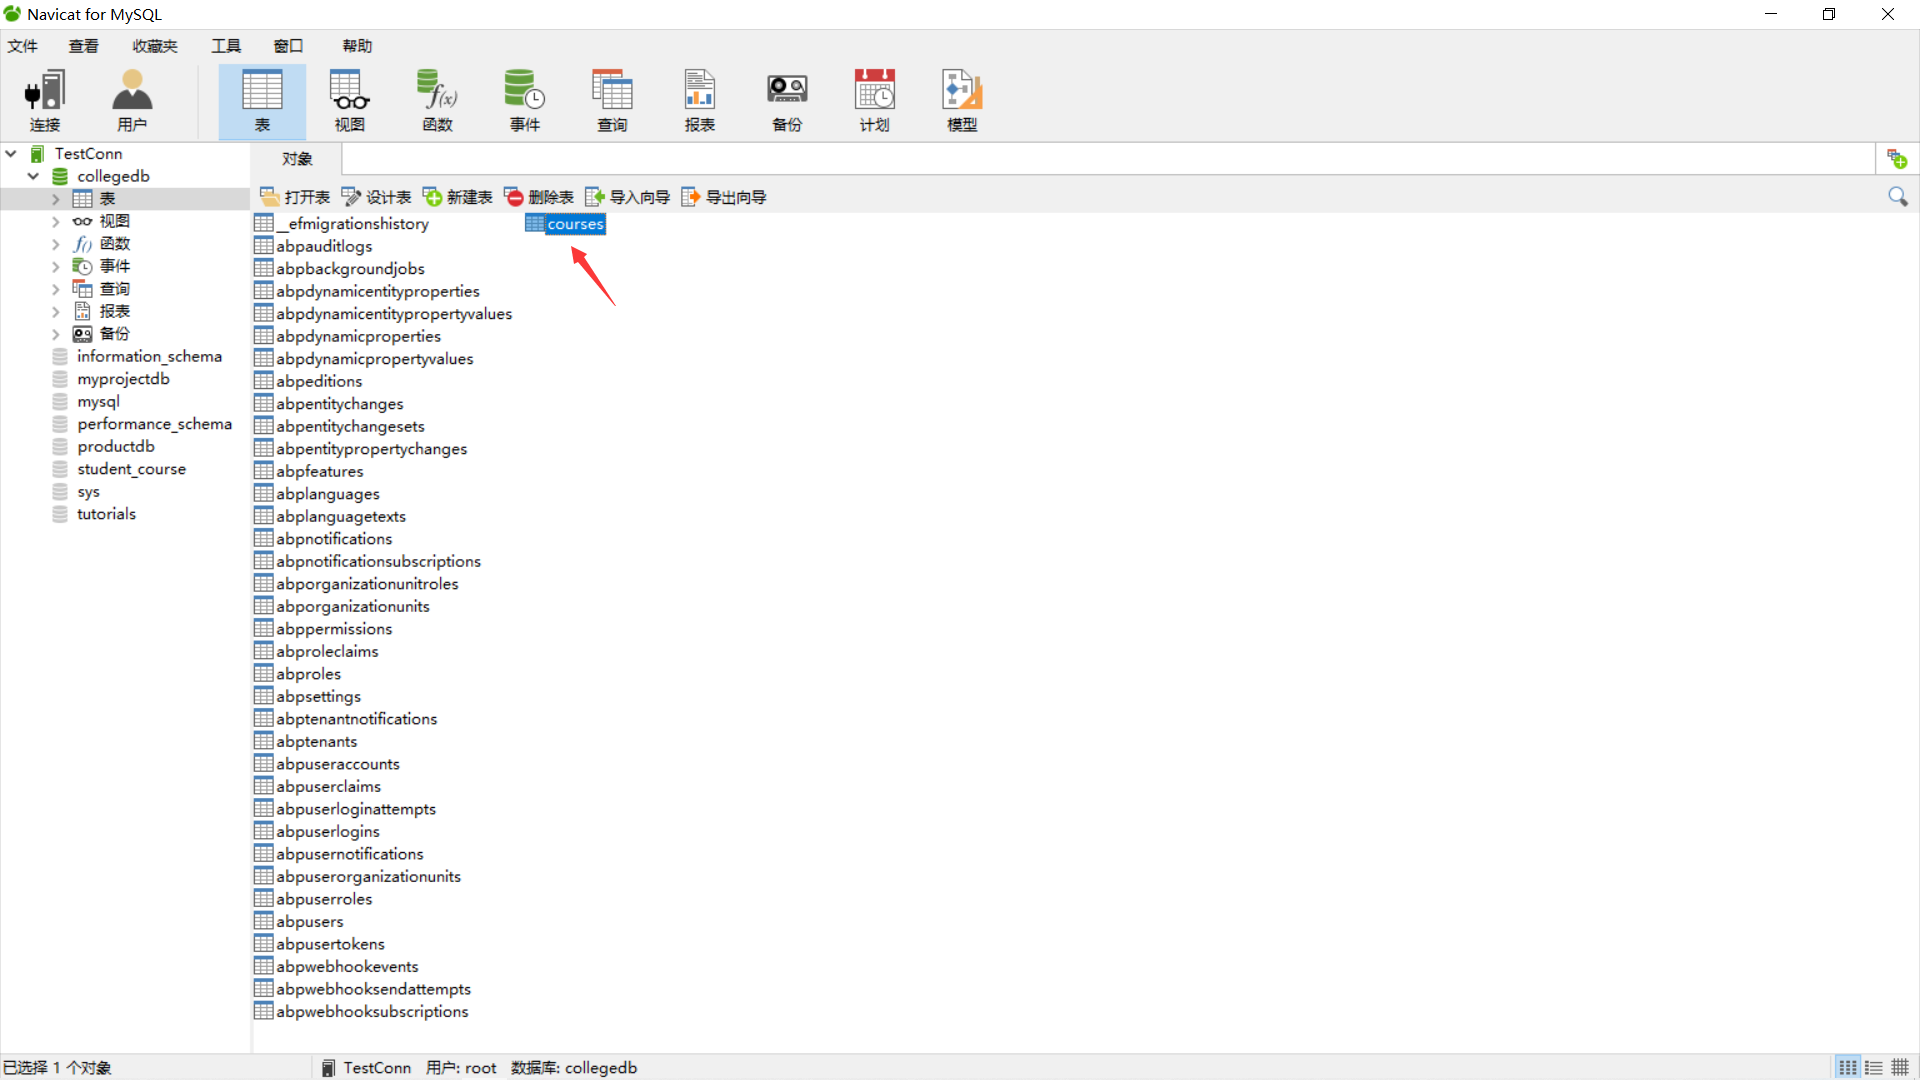Expand the 查询 tree node
The width and height of the screenshot is (1920, 1080).
pyautogui.click(x=56, y=289)
